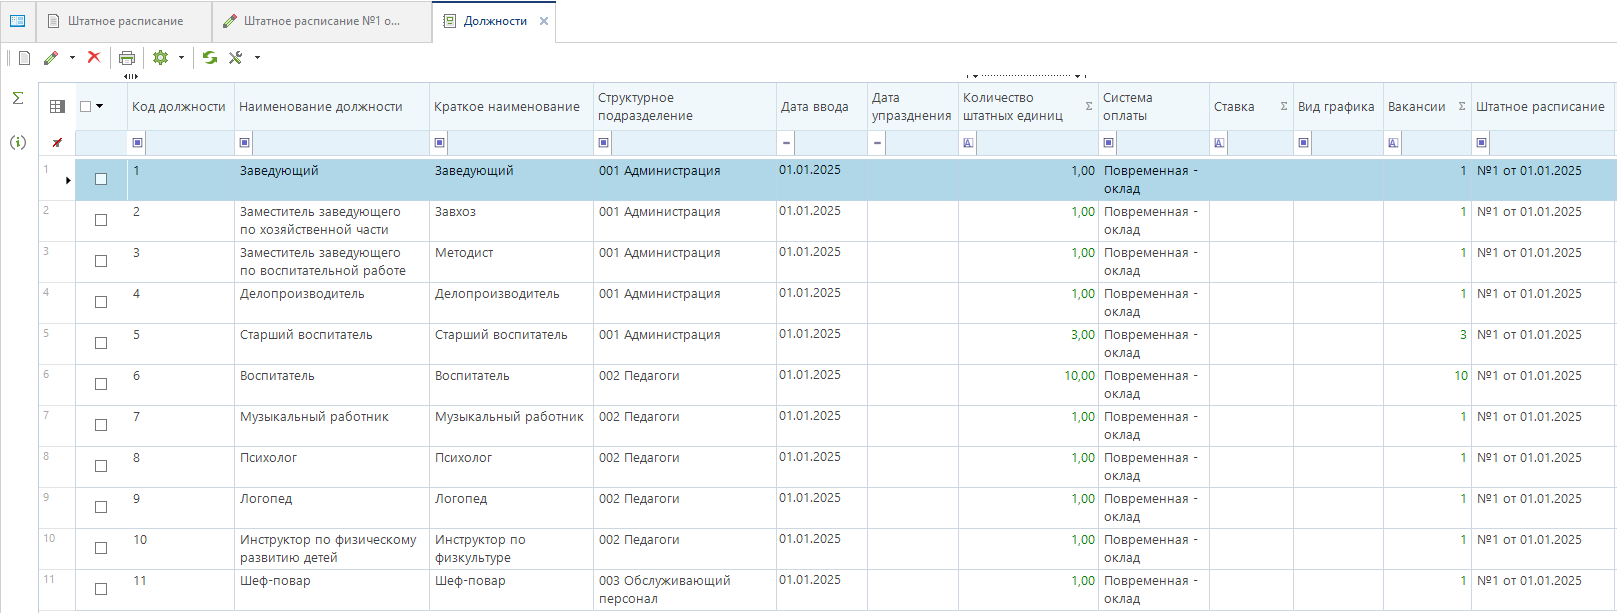The height and width of the screenshot is (613, 1617).
Task: Print the positions list
Action: 127,58
